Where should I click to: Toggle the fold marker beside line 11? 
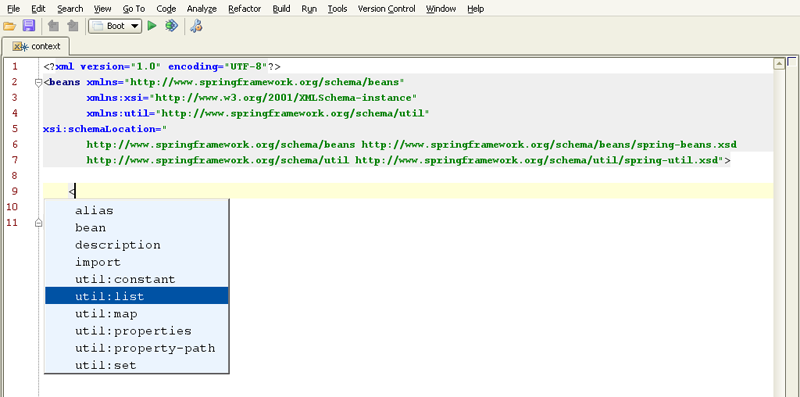coord(38,223)
